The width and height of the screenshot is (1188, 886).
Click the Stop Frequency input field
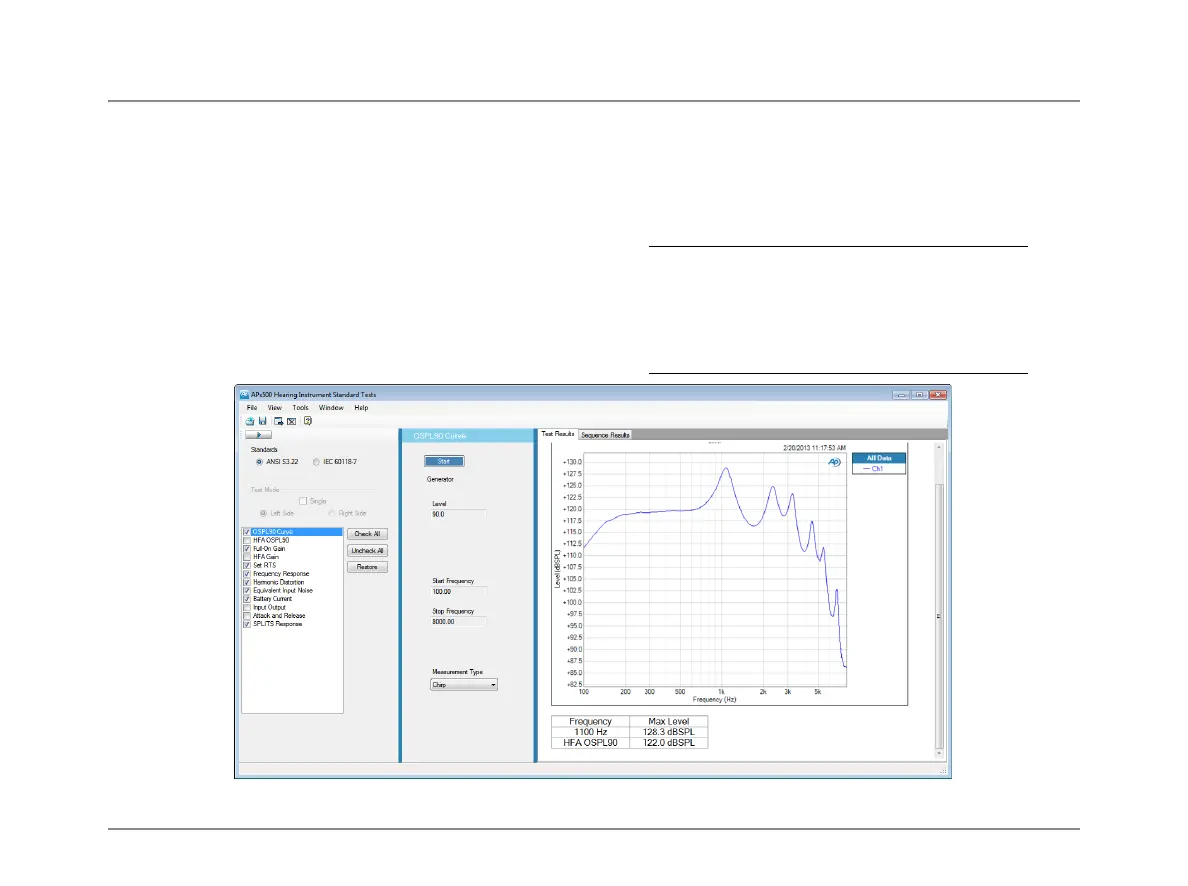458,621
